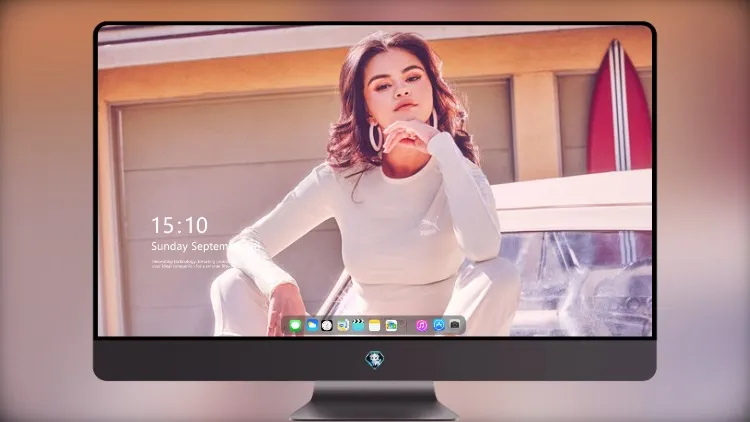Click the dock divider before iTunes icon

coord(407,325)
